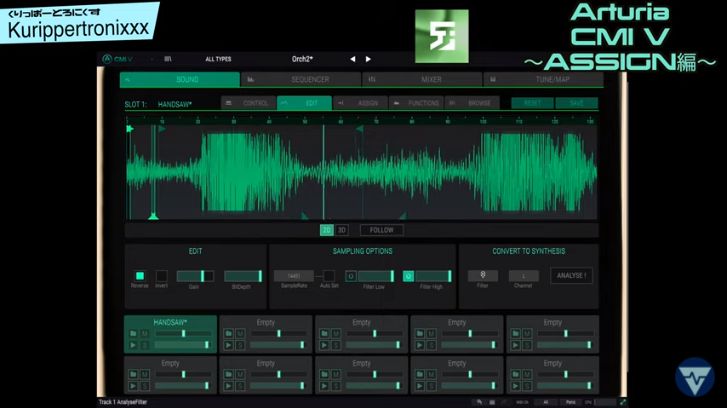Screen dimensions: 727x408
Task: Toggle the Invert switch
Action: (161, 276)
